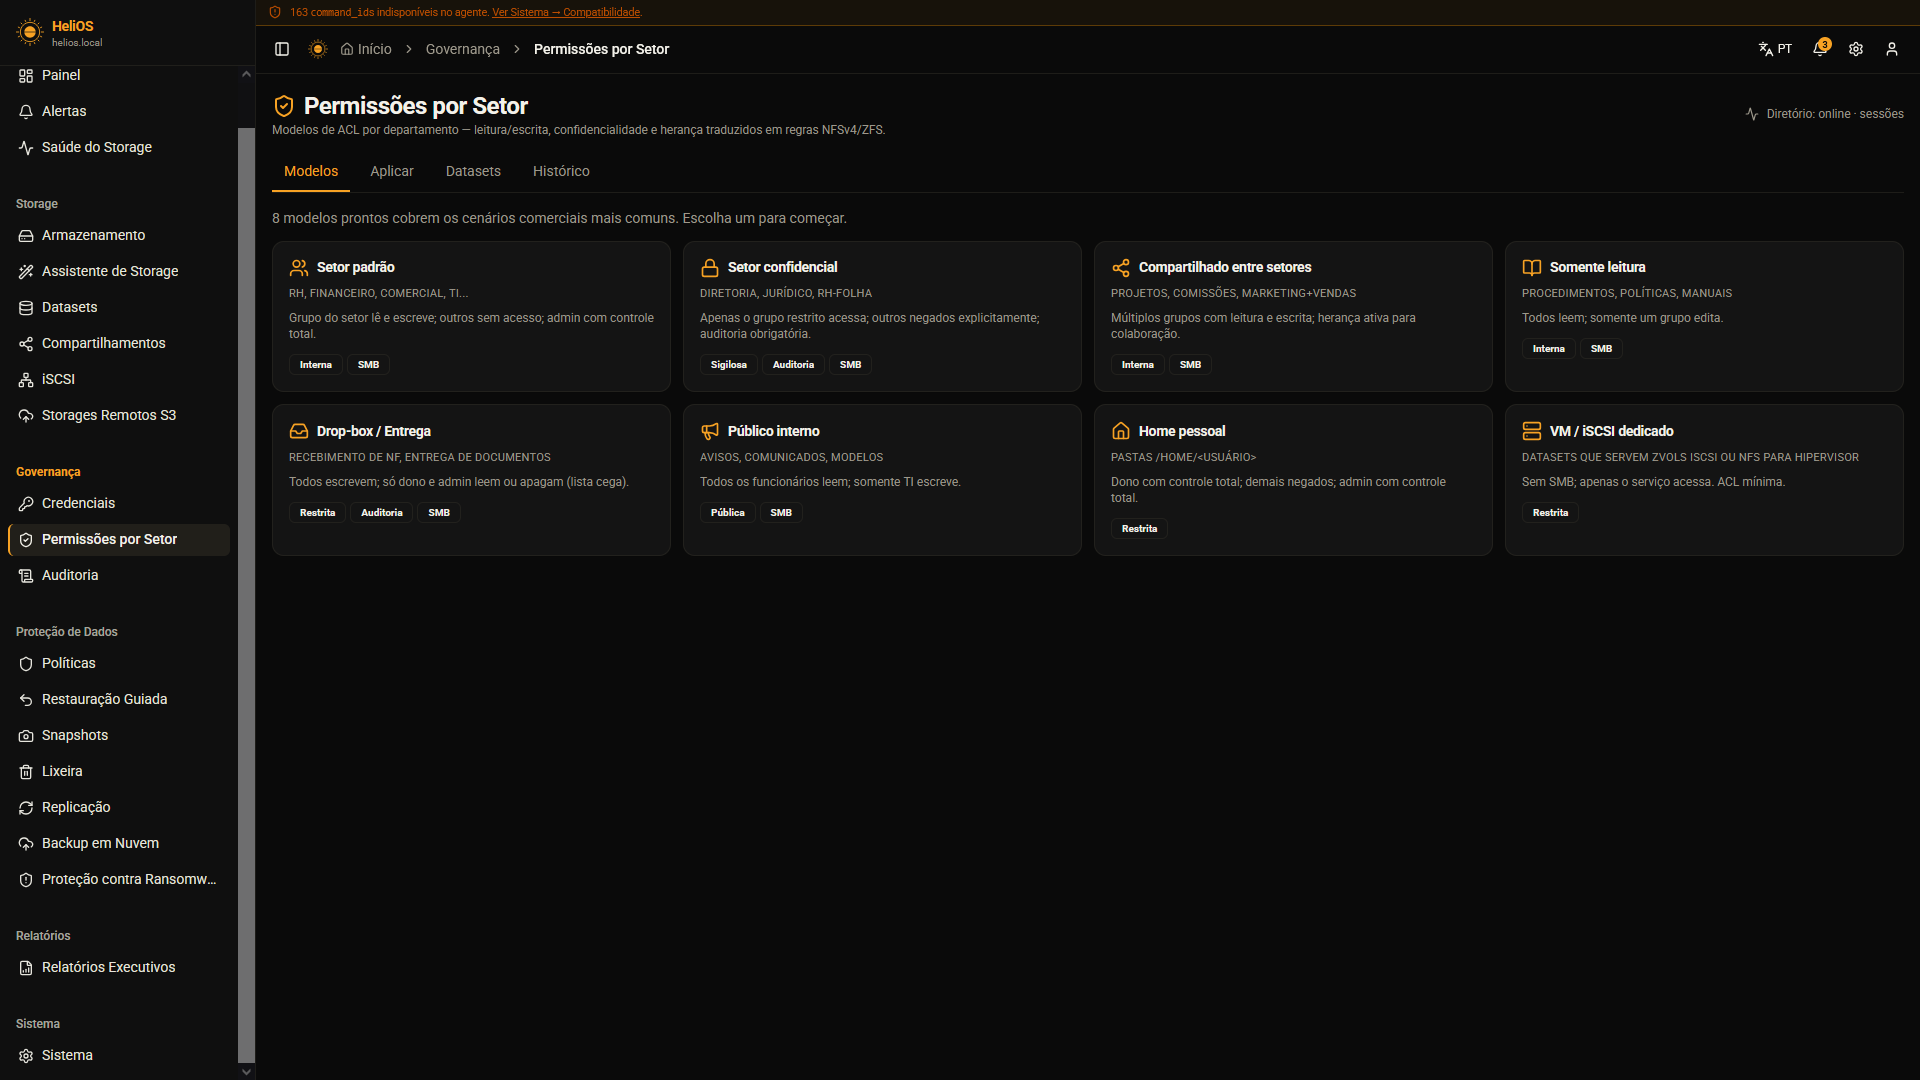This screenshot has height=1080, width=1920.
Task: Click the Snapshots camera icon
Action: [x=26, y=735]
